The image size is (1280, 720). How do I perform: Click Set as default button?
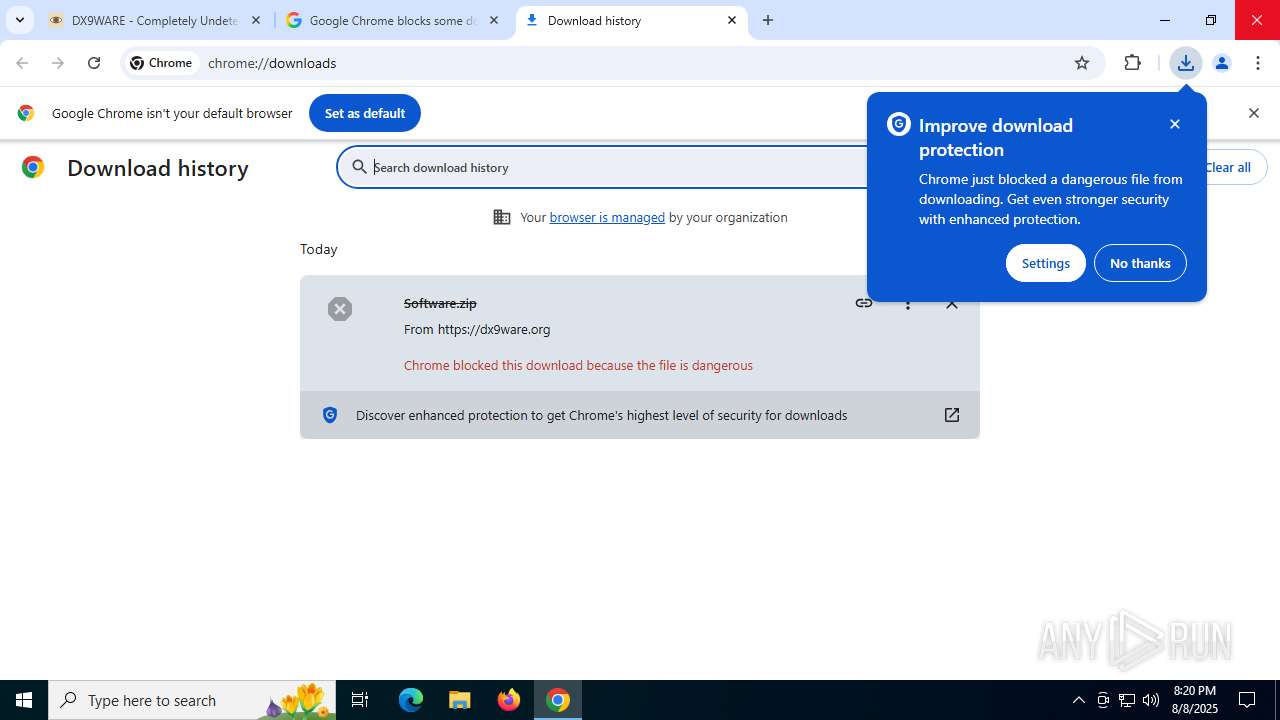click(x=365, y=113)
